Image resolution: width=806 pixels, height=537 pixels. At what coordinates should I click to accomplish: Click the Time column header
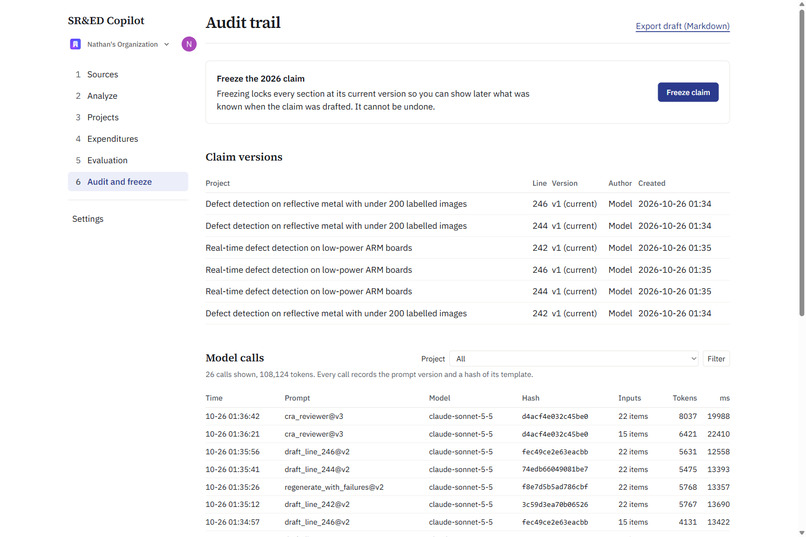tap(214, 398)
